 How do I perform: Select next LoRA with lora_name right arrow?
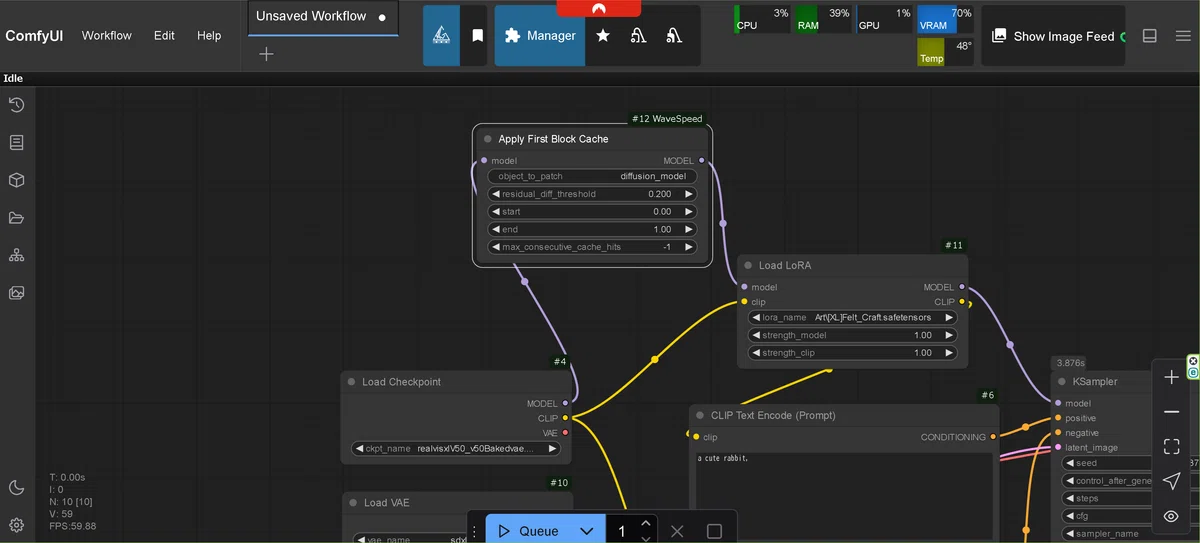[x=948, y=317]
